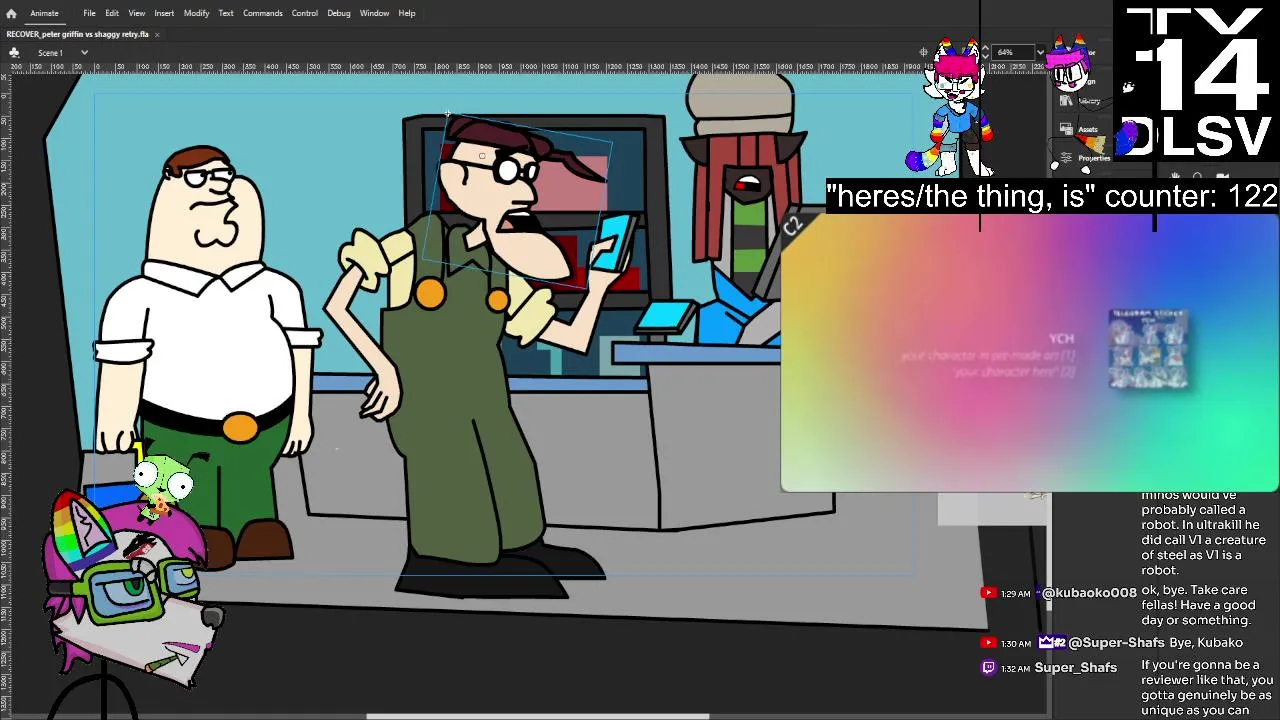Viewport: 1280px width, 720px height.
Task: Click the Center Stage icon
Action: tap(924, 52)
